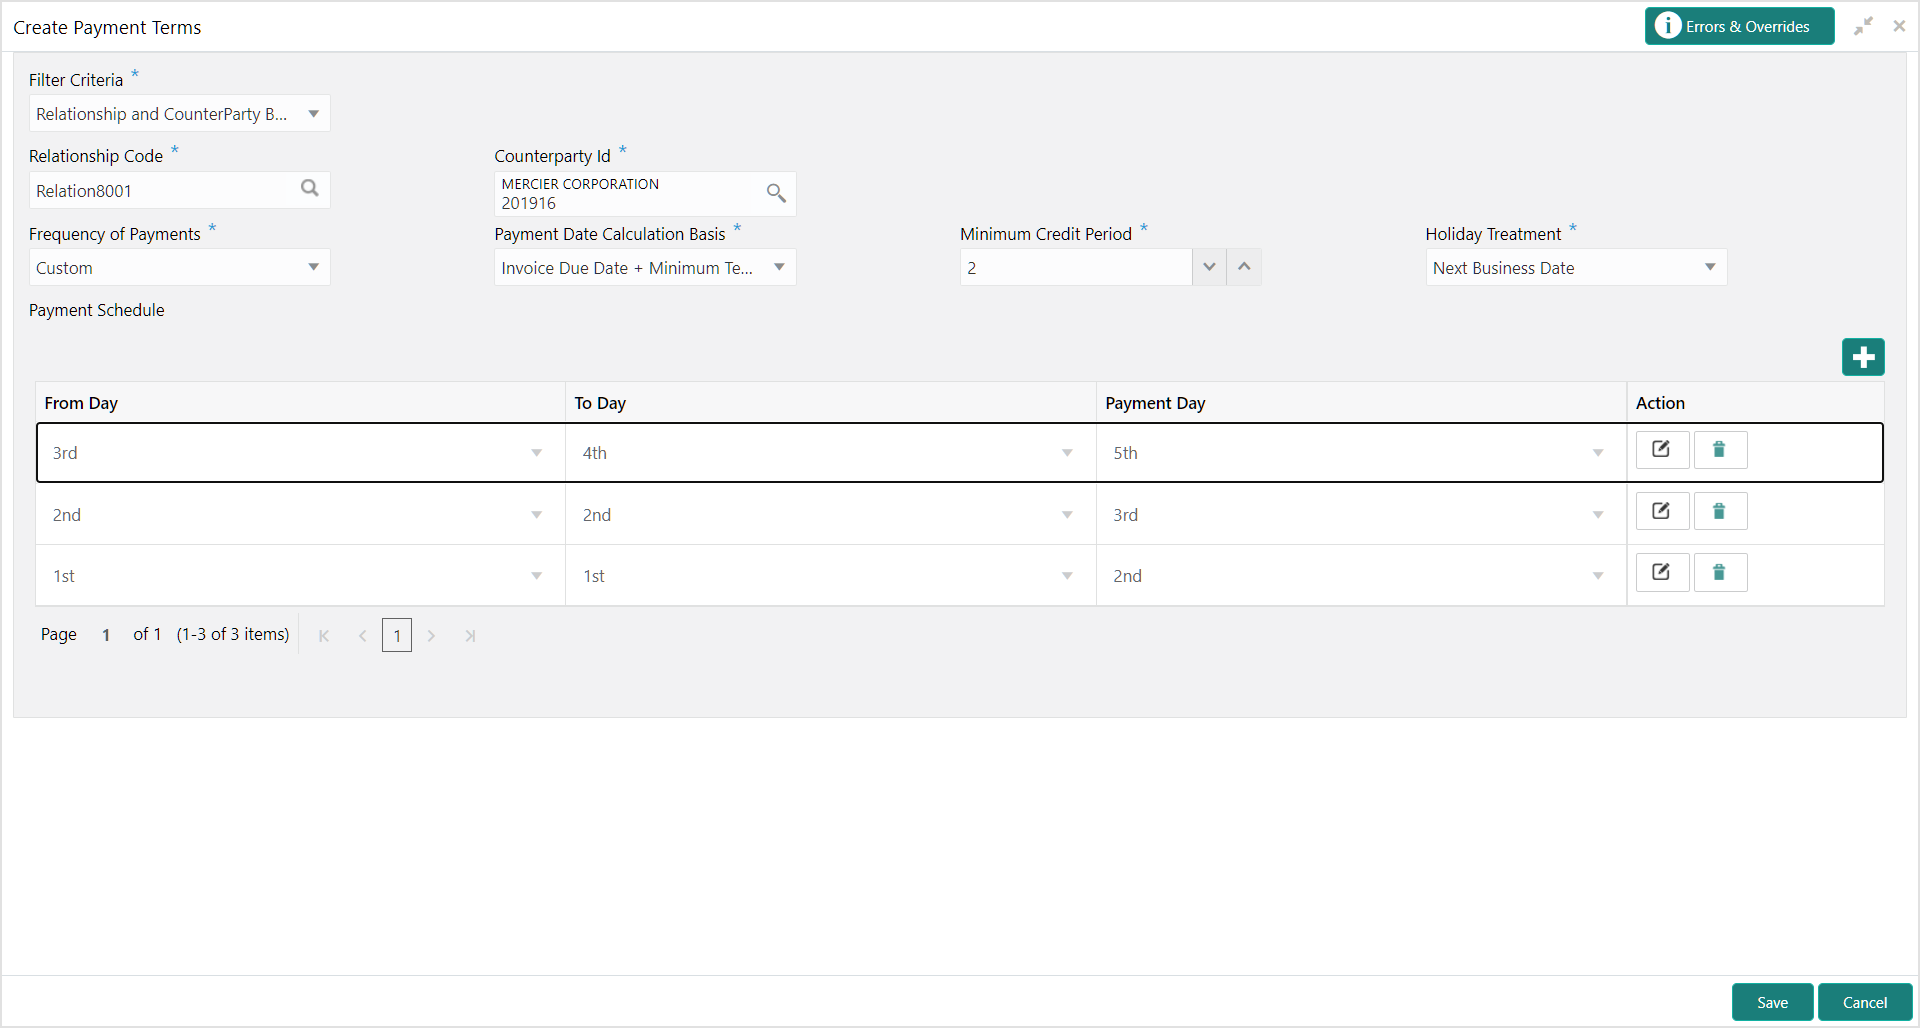
Task: Click the Cancel button
Action: tap(1865, 1002)
